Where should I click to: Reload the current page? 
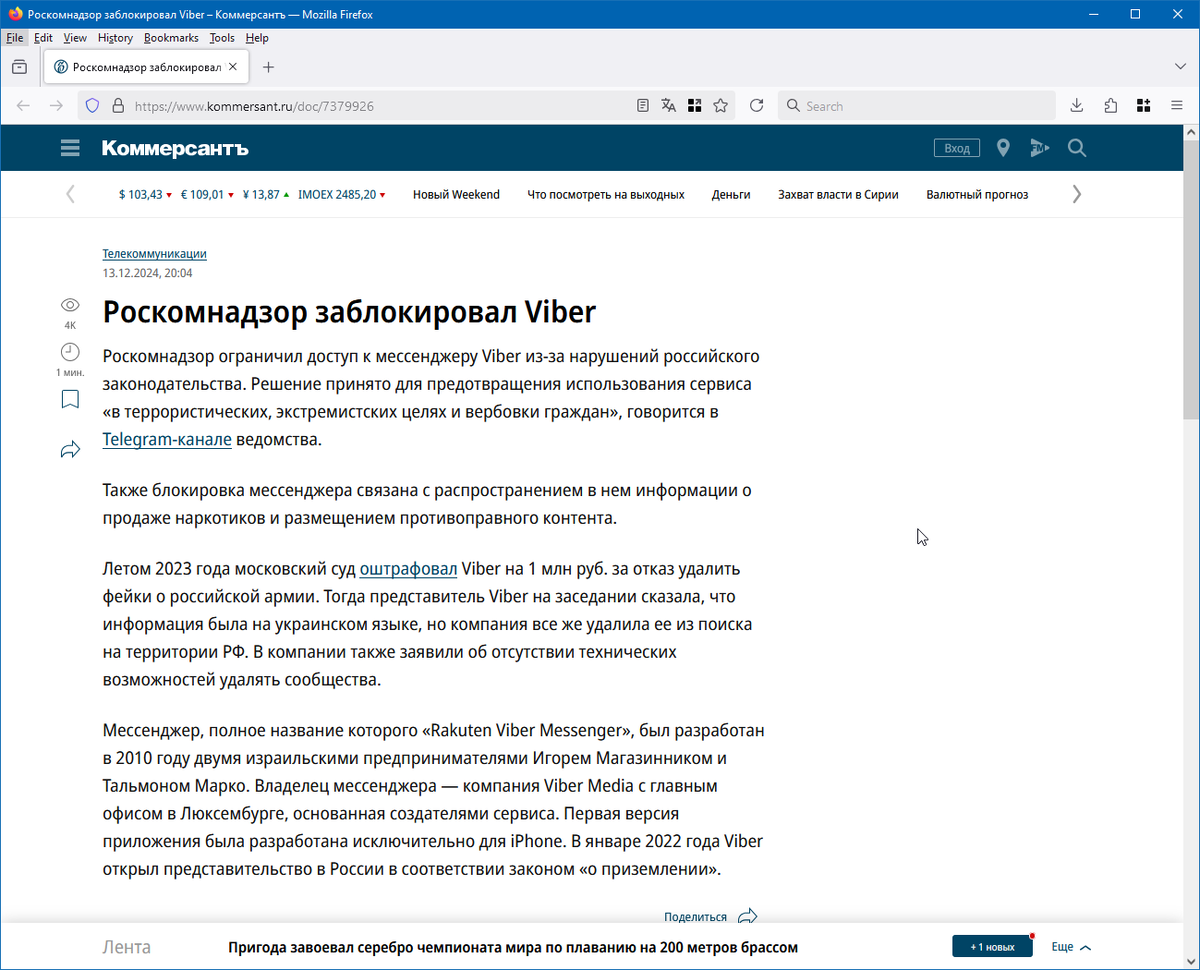(x=757, y=105)
